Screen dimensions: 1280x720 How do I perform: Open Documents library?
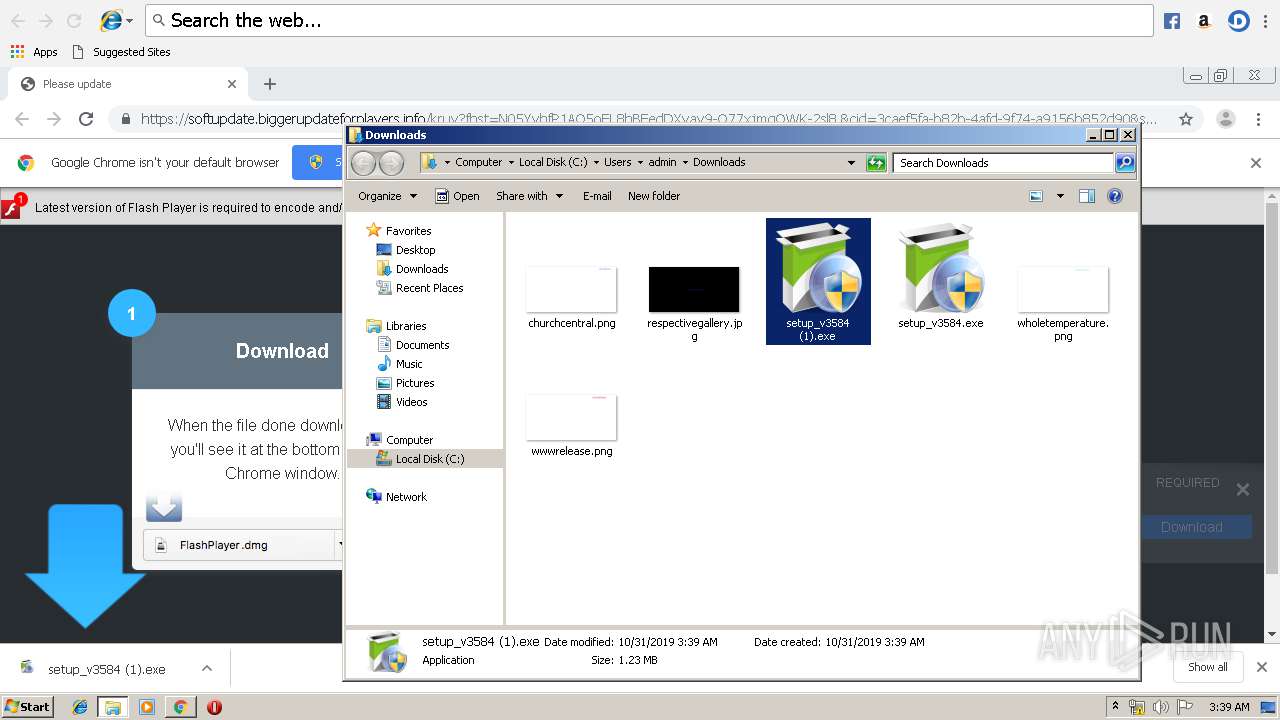[413, 345]
